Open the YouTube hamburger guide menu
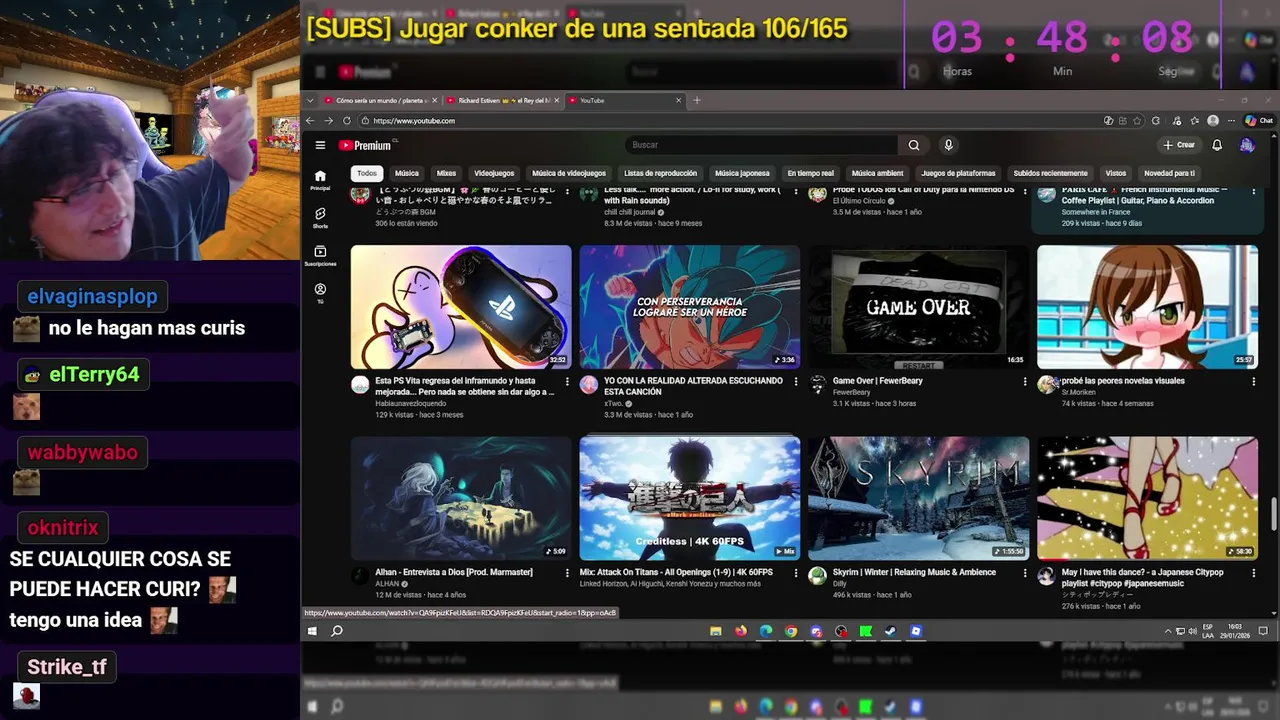Screen dimensions: 1280x720 pos(320,145)
